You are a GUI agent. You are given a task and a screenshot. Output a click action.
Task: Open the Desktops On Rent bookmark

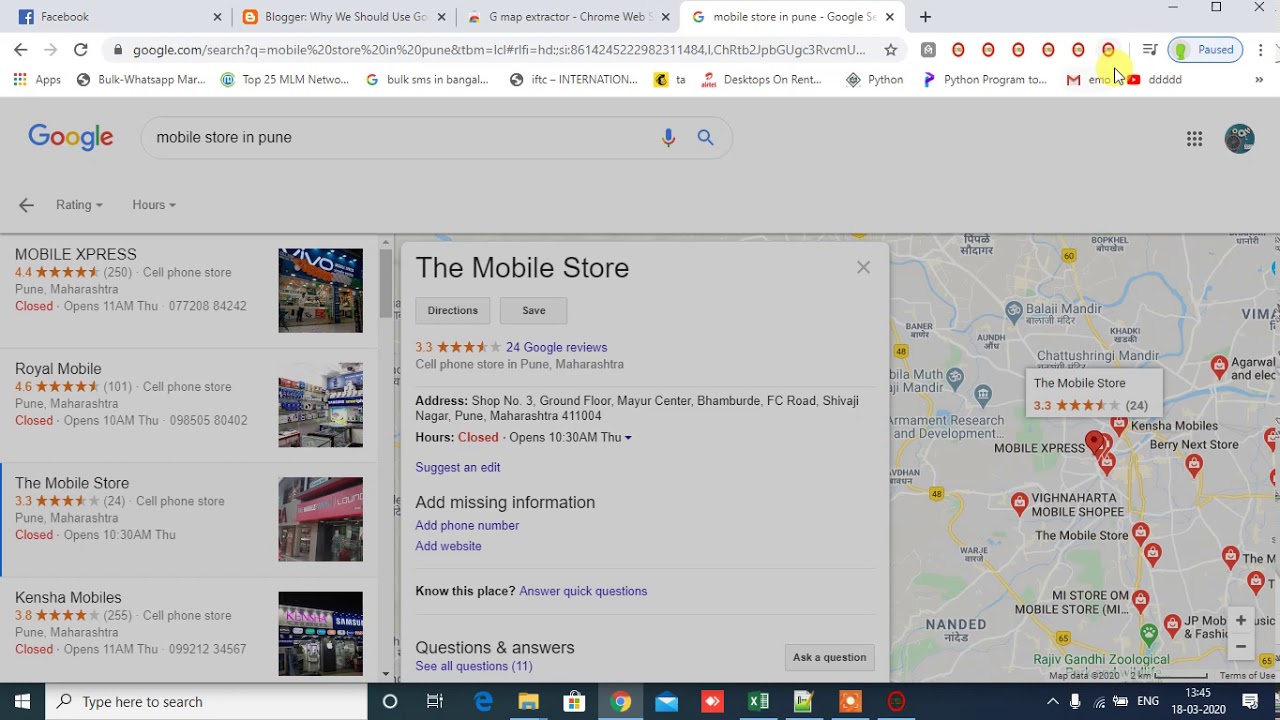coord(761,80)
